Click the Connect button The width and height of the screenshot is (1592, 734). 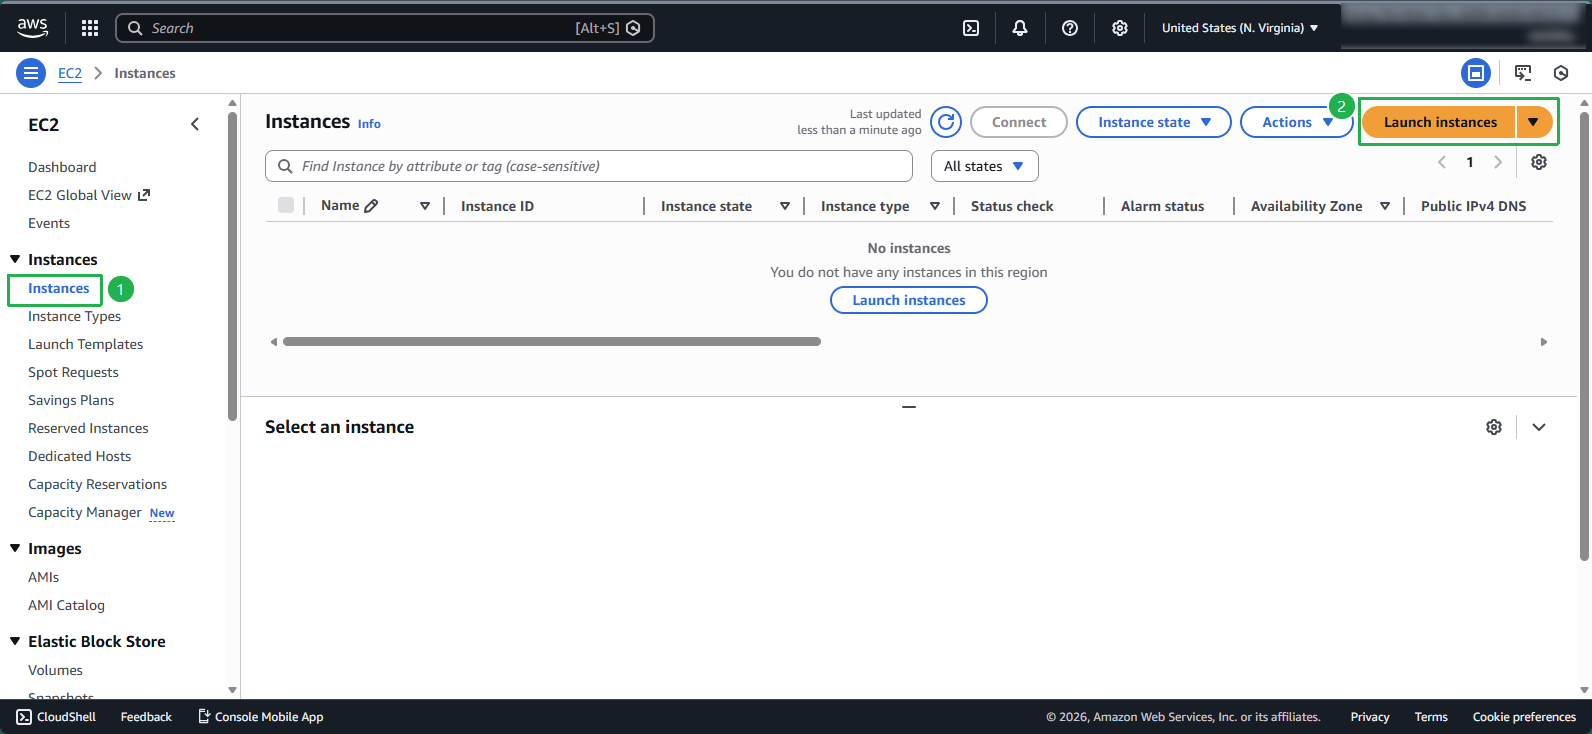tap(1019, 122)
